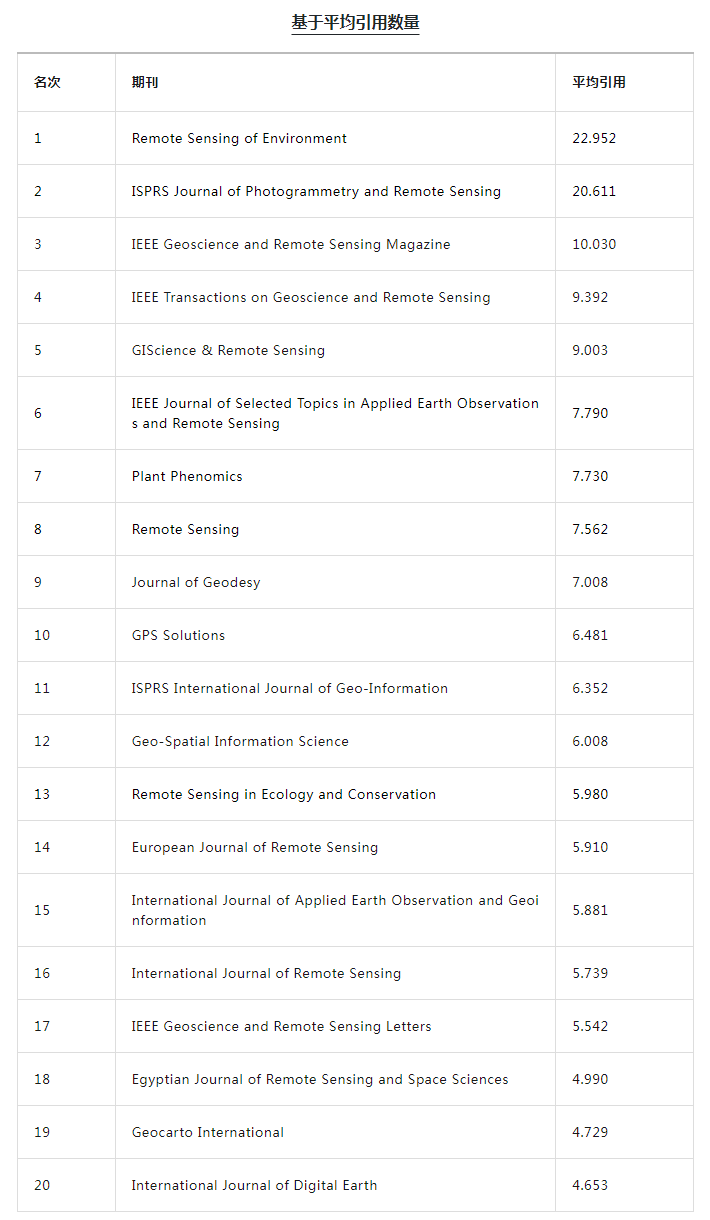Click IEEE Journal of Selected Topics journal
710x1220 pixels.
[x=335, y=413]
